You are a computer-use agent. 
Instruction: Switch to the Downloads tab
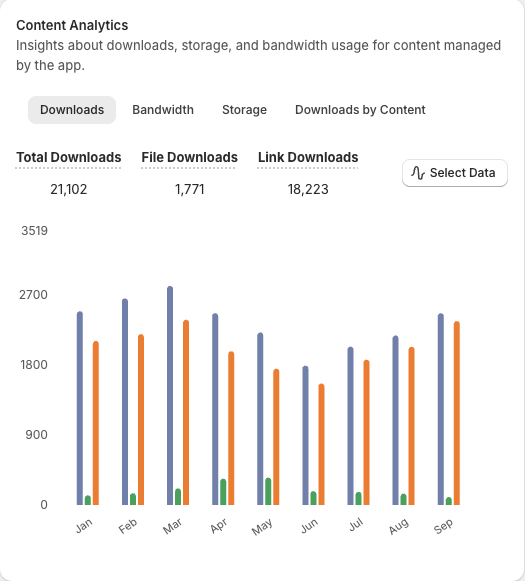[x=72, y=110]
